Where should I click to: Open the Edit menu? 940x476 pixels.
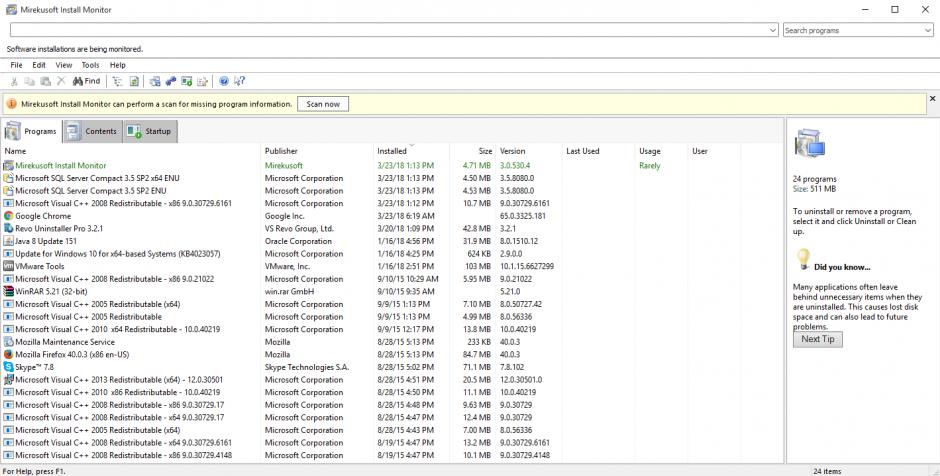pos(39,65)
